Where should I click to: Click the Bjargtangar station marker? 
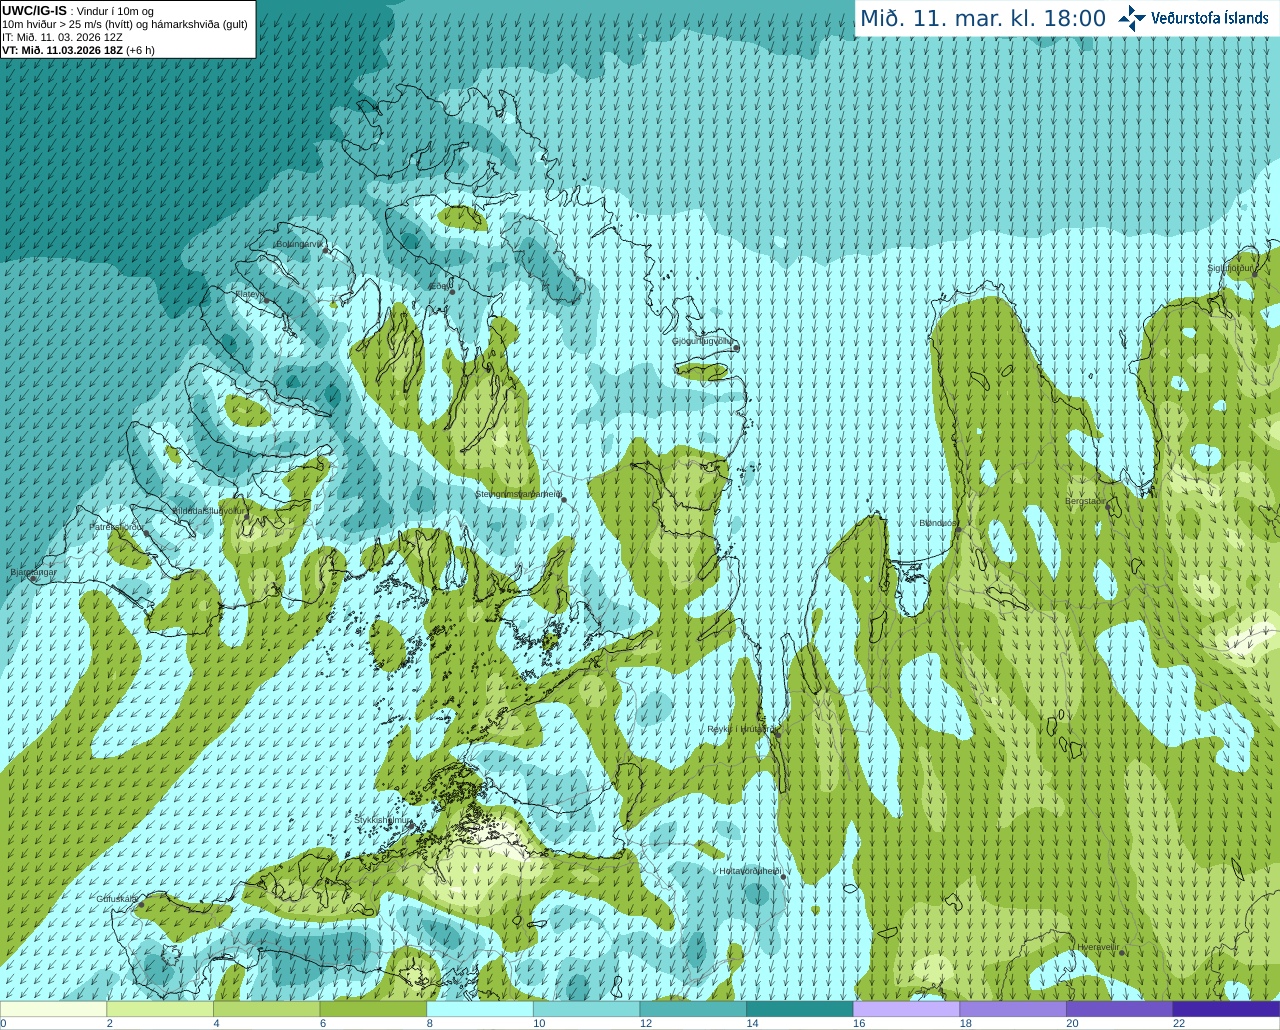tap(33, 579)
